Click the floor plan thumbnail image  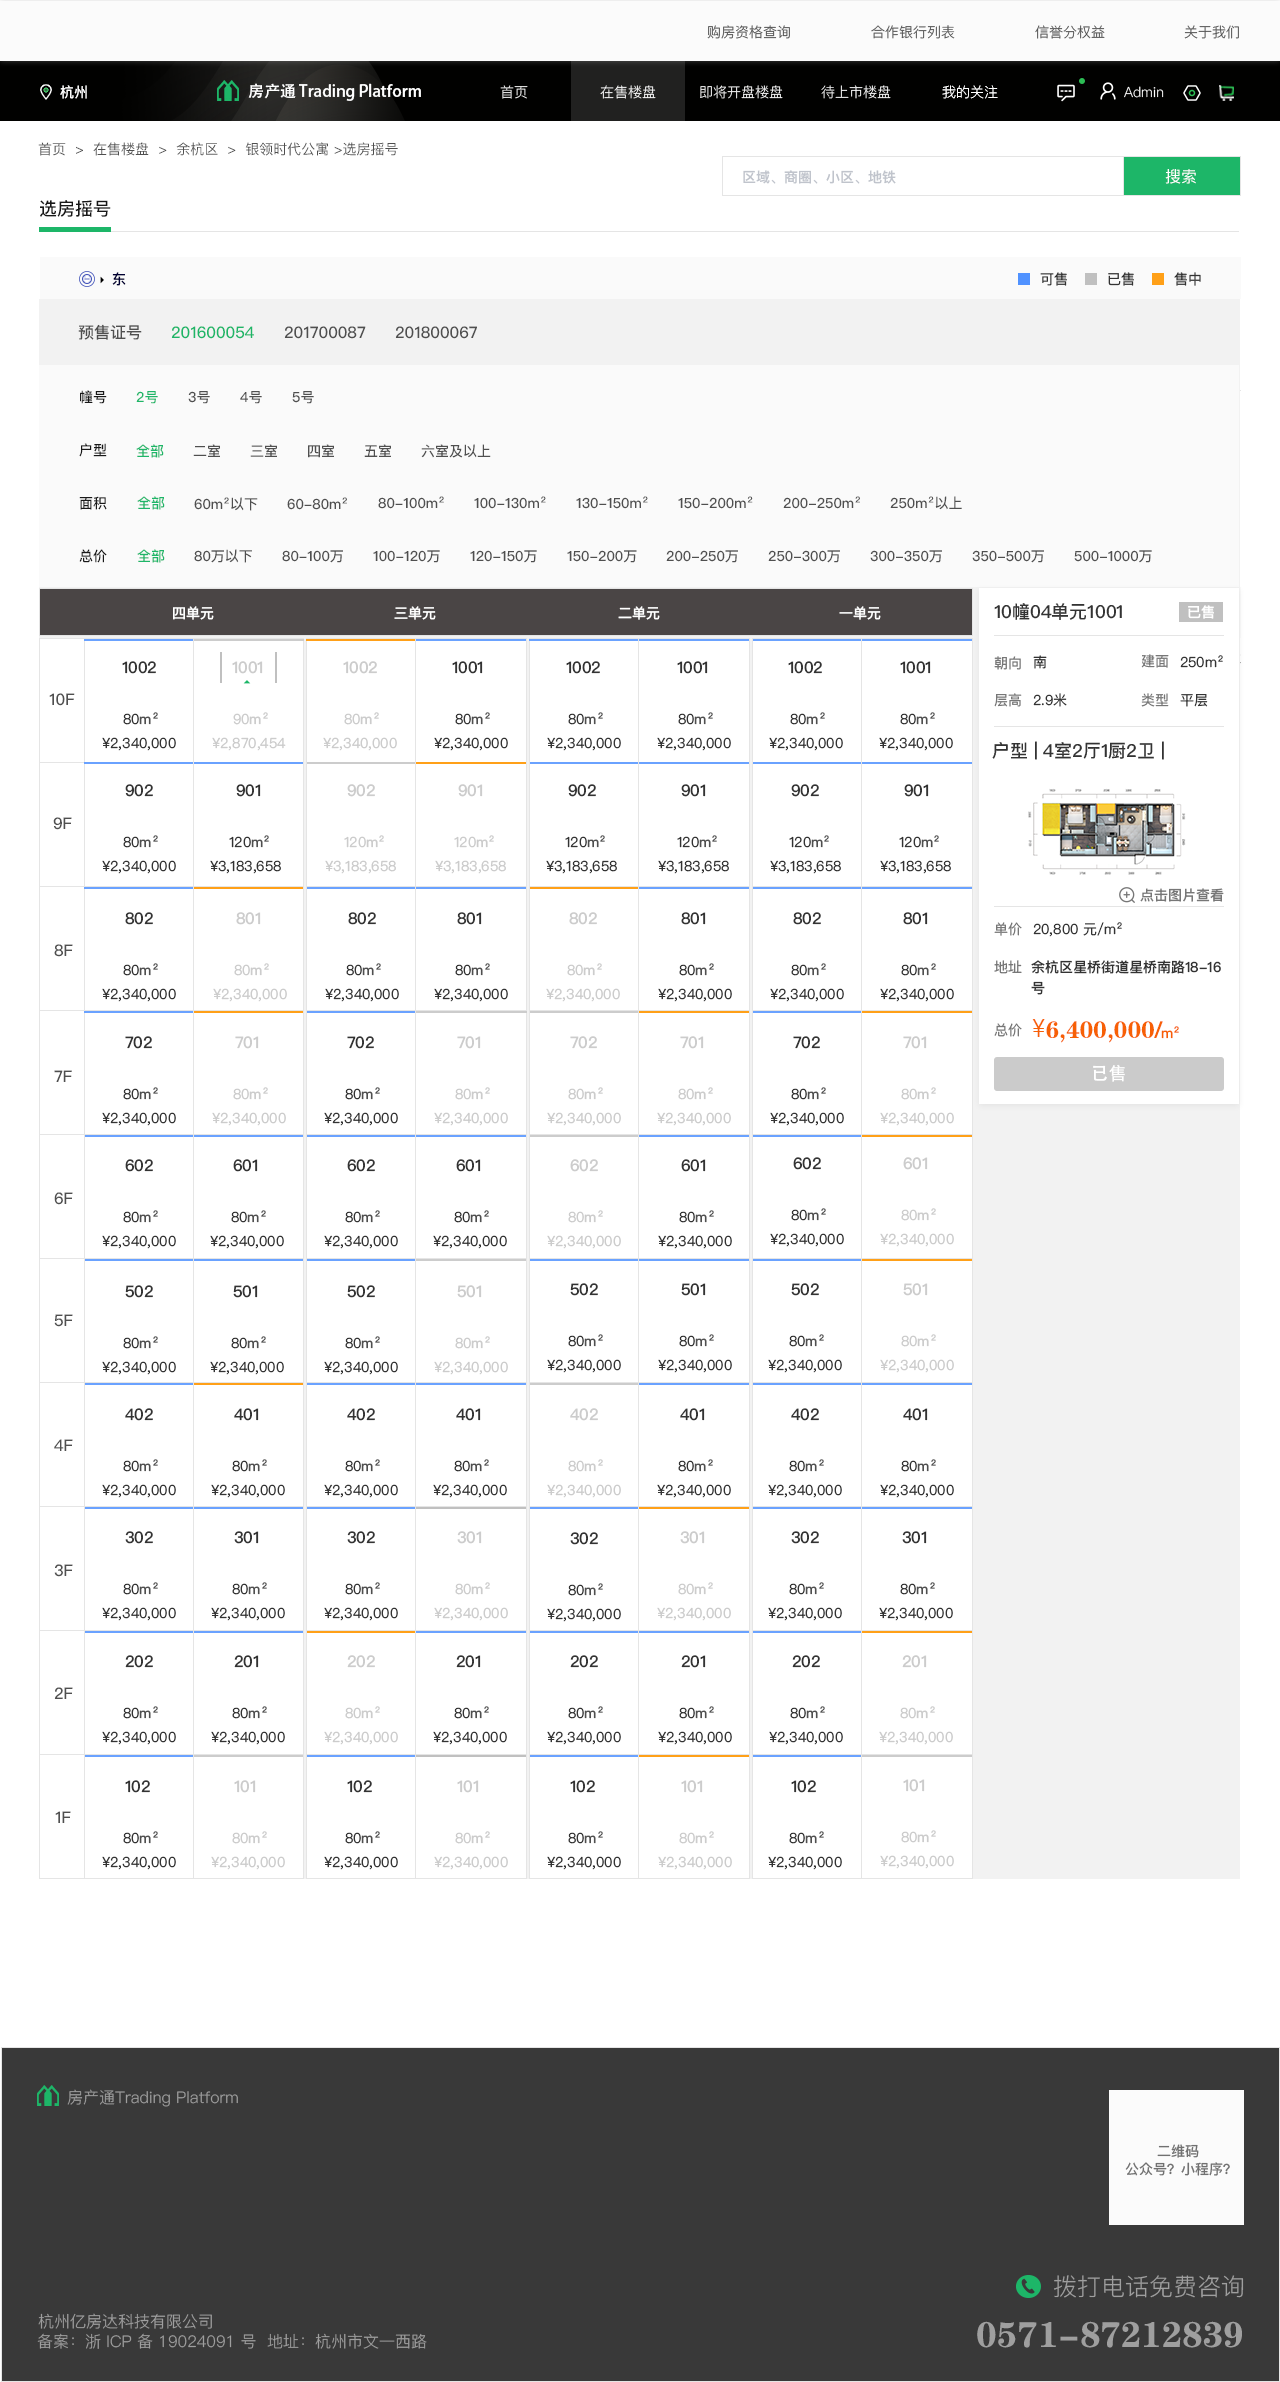[x=1108, y=832]
